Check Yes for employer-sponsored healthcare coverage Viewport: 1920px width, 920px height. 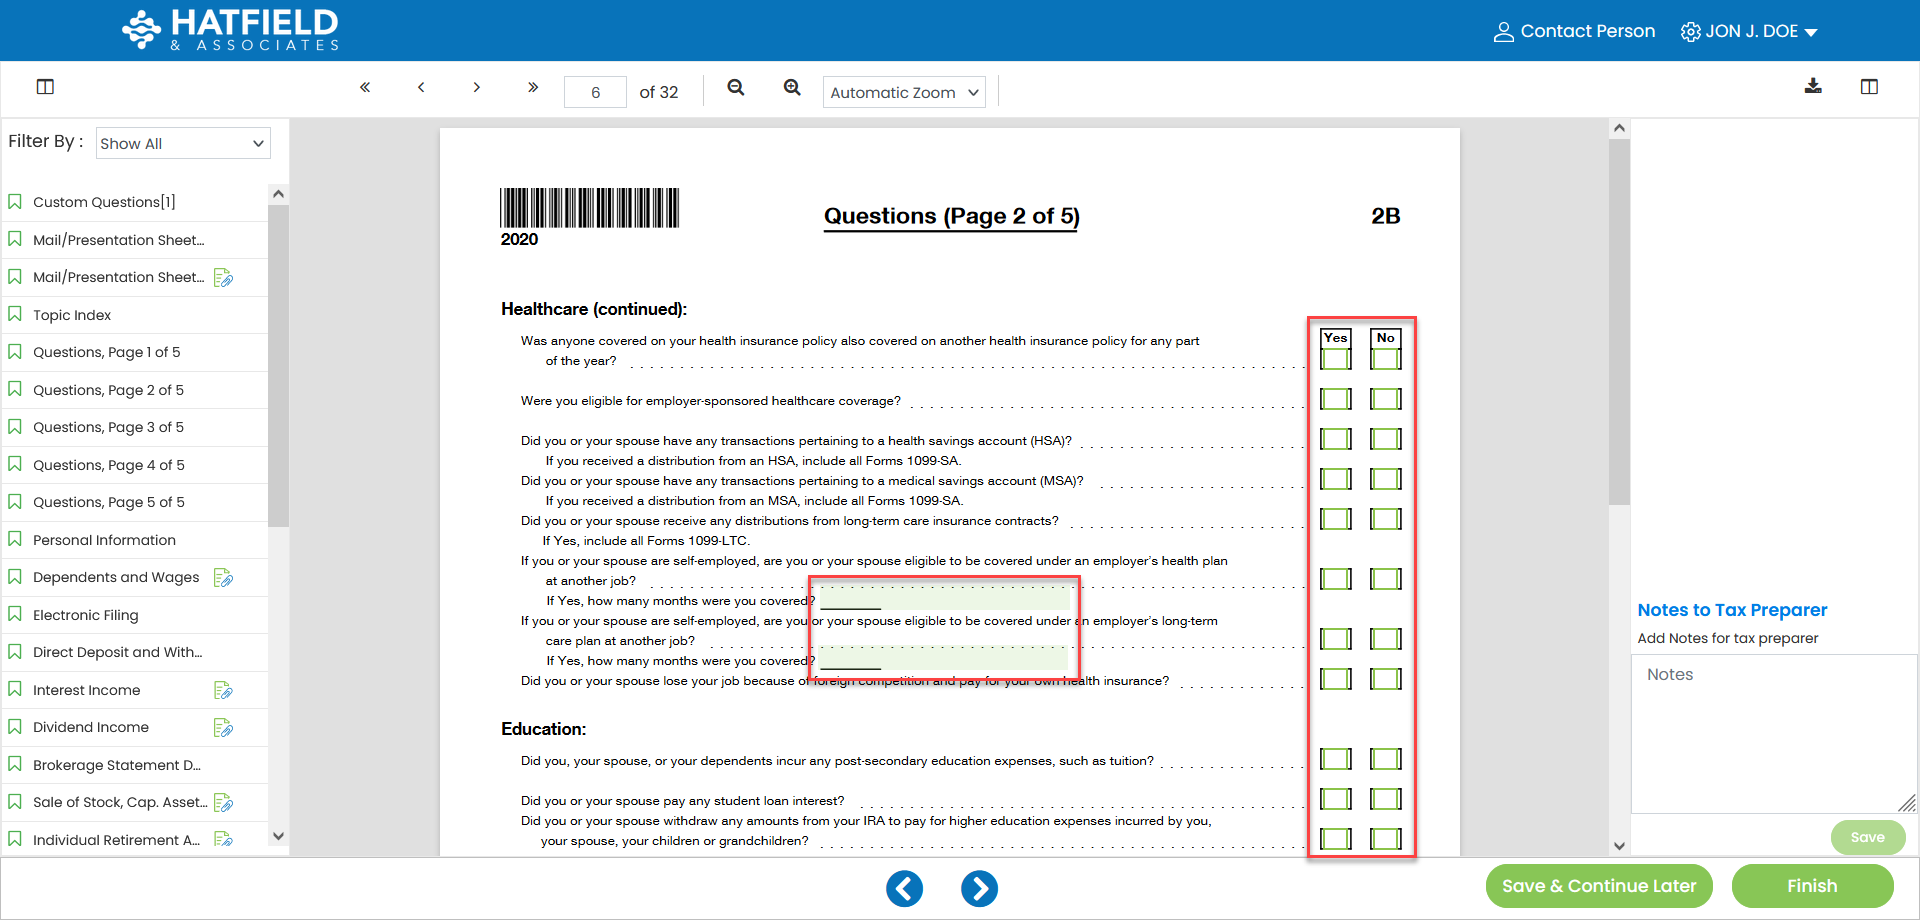(1335, 400)
